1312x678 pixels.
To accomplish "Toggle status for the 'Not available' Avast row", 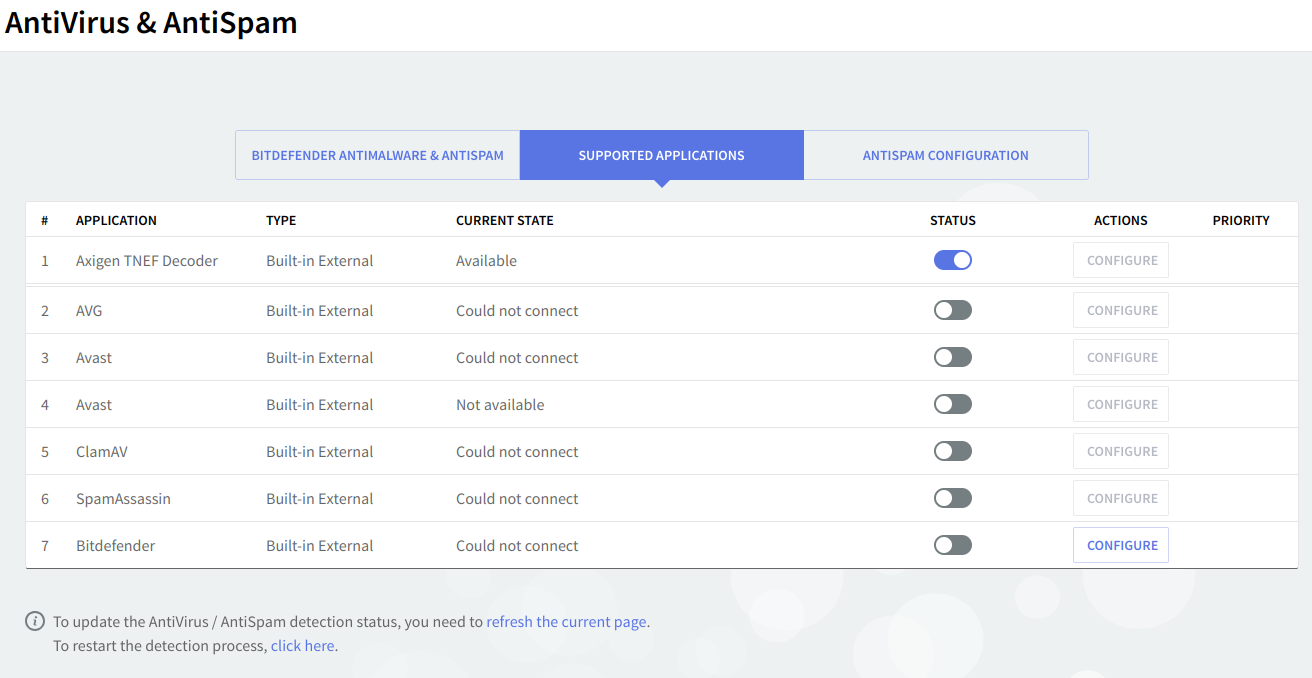I will [952, 404].
